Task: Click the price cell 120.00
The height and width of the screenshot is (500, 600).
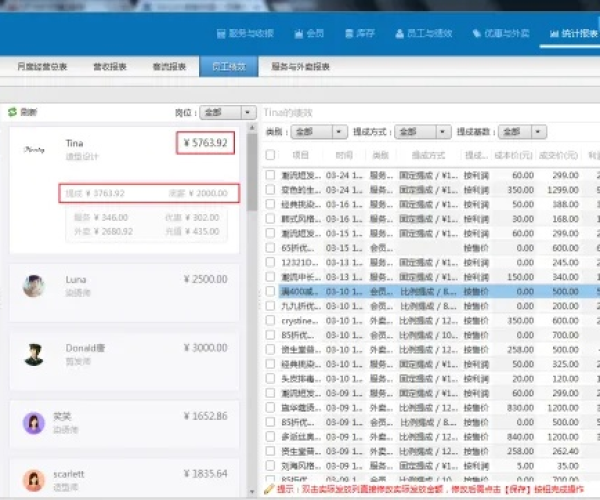Action: pos(565,379)
